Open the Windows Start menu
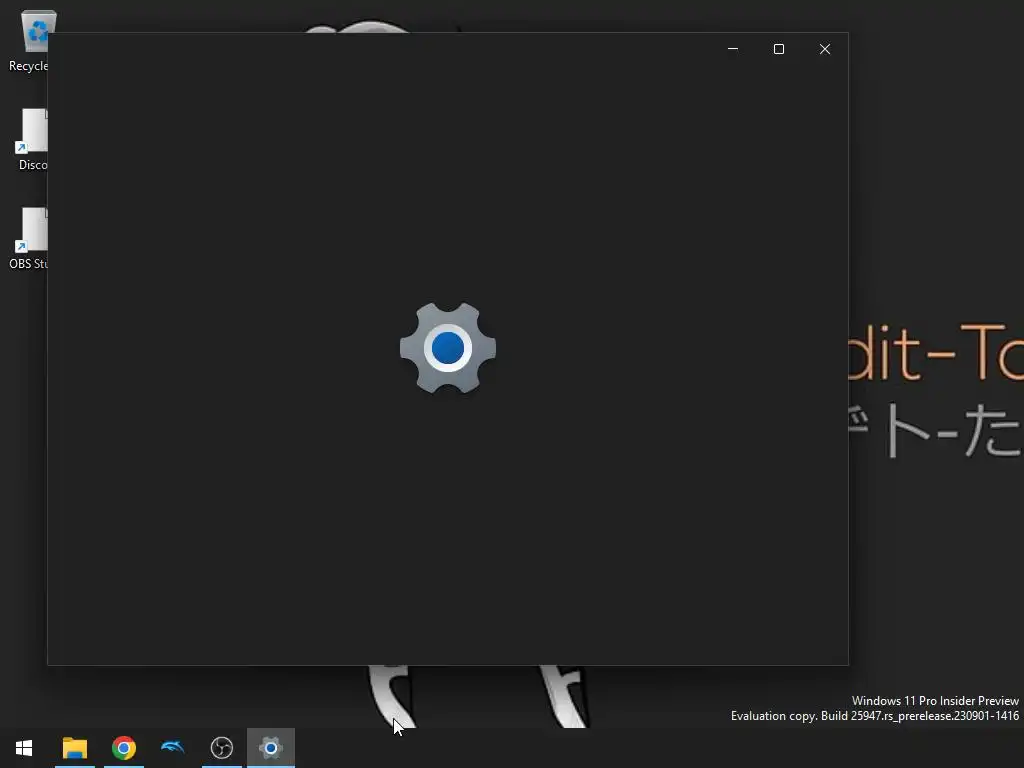Image resolution: width=1024 pixels, height=768 pixels. [x=24, y=748]
